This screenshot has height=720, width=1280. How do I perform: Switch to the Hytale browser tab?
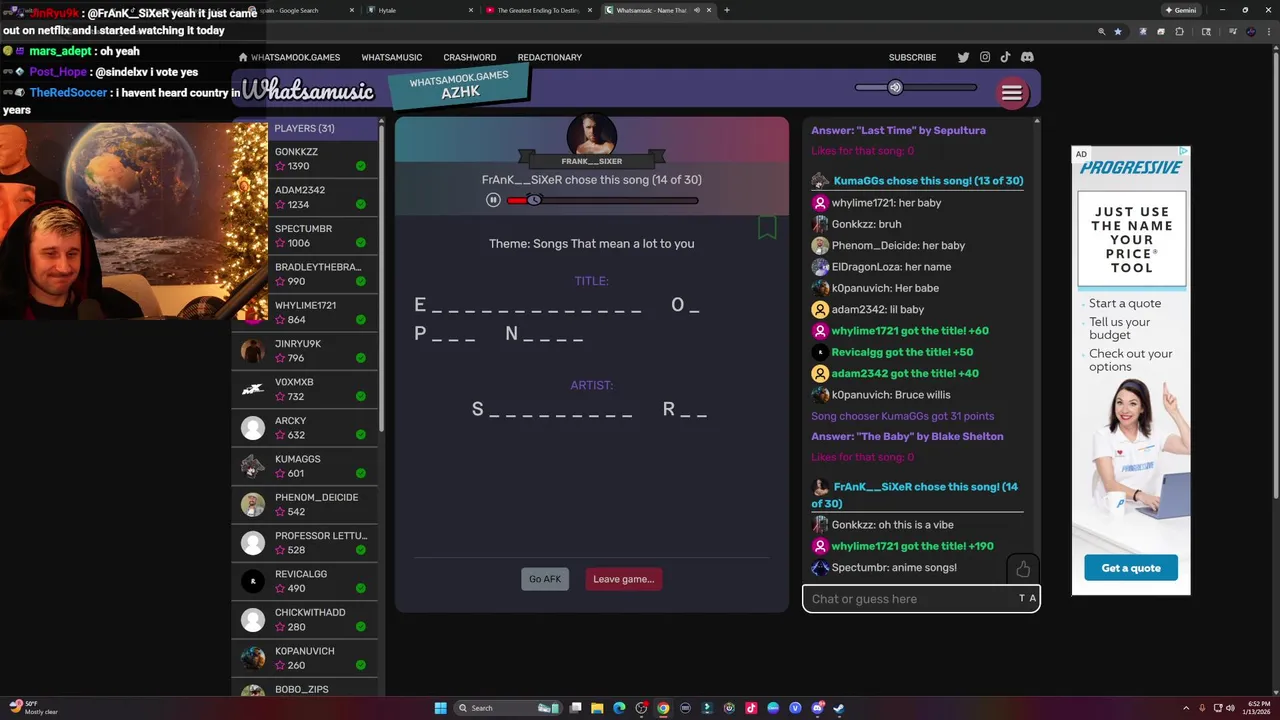tap(418, 10)
